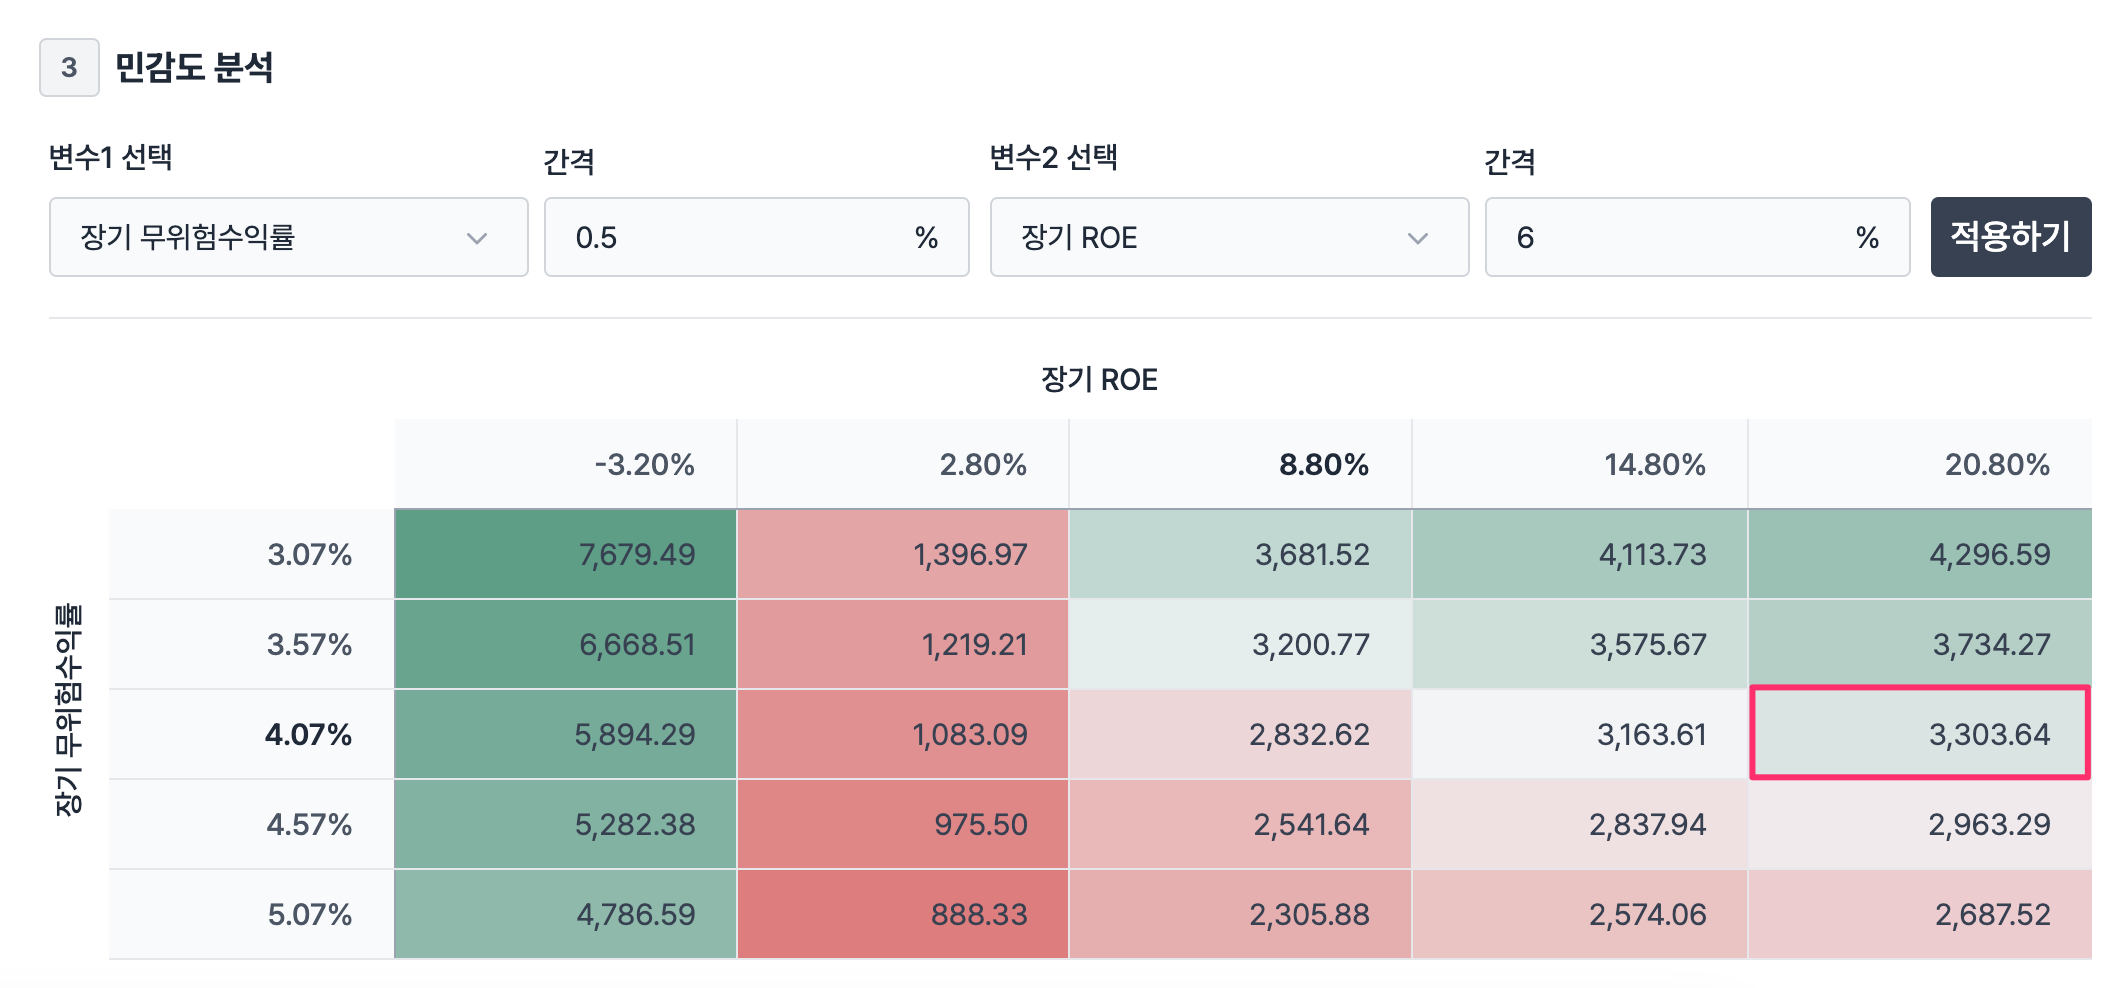Viewport: 2124px width, 988px height.
Task: Select the highlighted 3,303.64 cell
Action: (1919, 734)
